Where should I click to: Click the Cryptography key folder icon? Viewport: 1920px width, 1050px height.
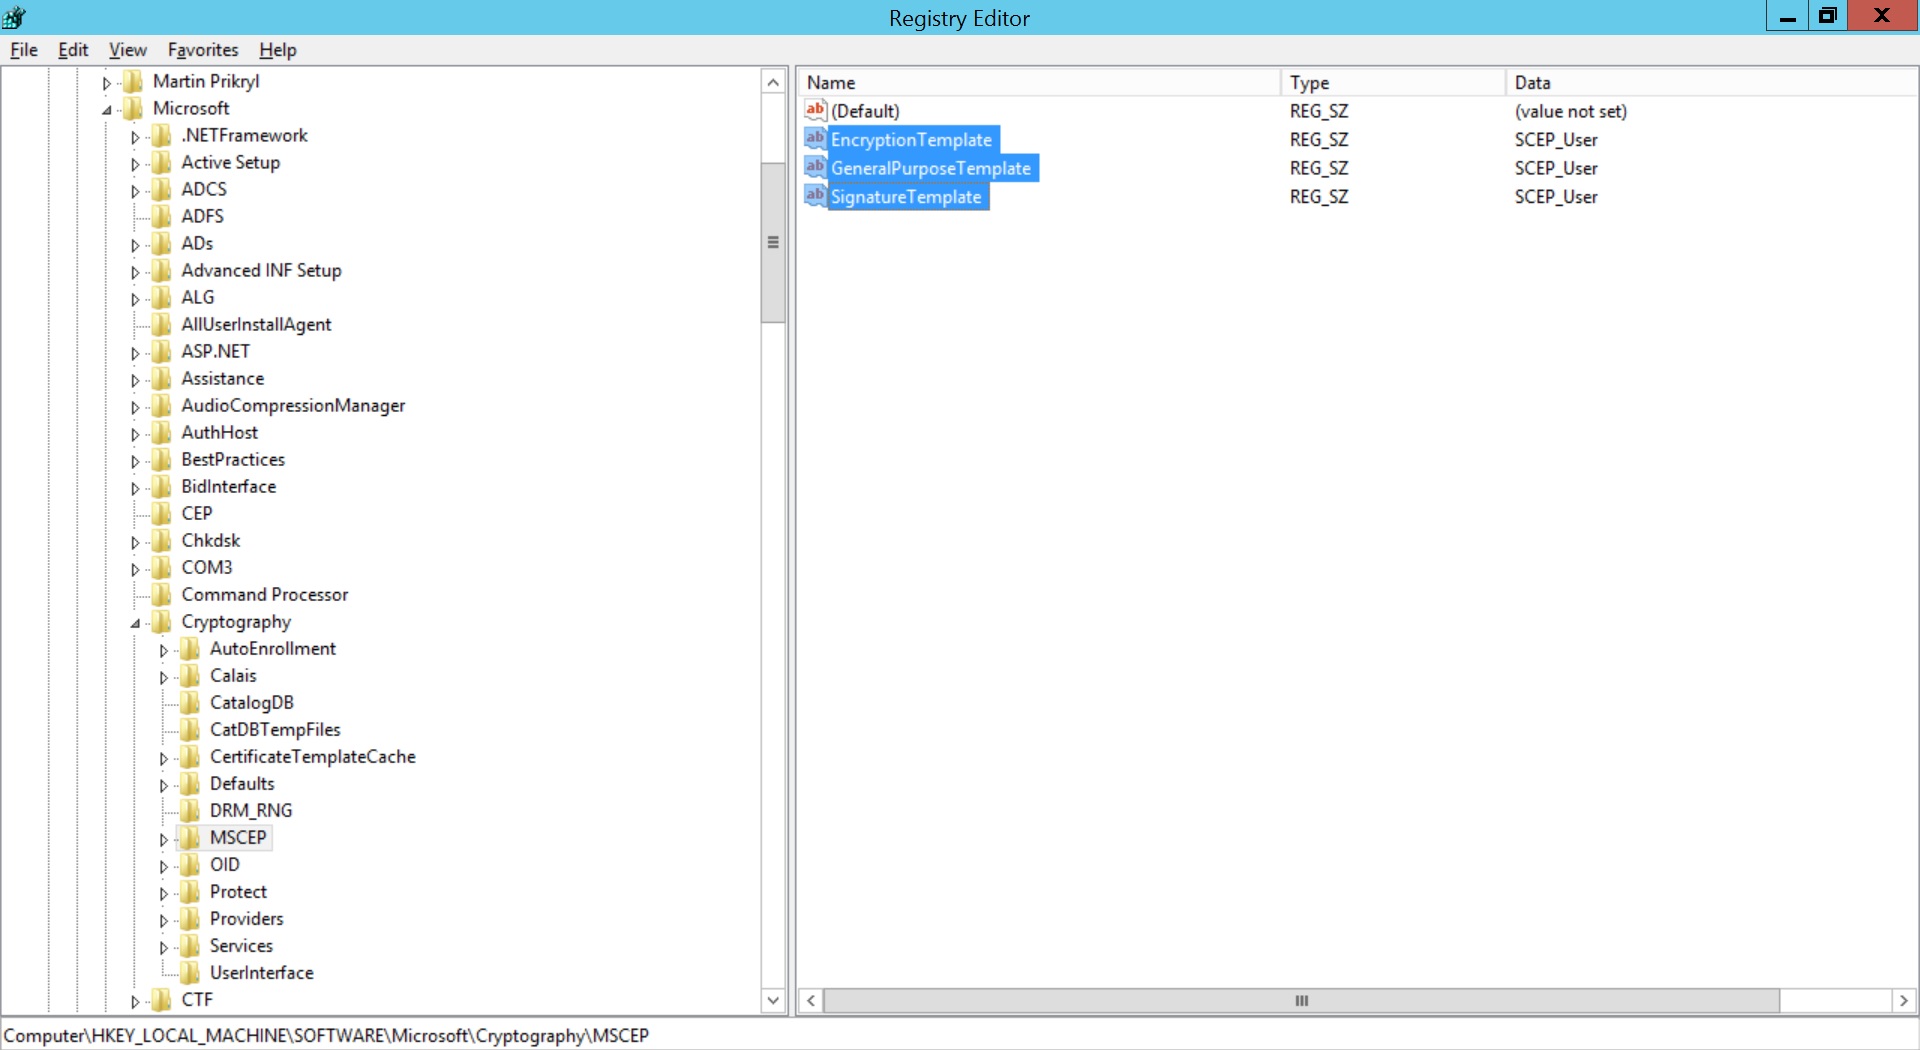click(x=163, y=621)
